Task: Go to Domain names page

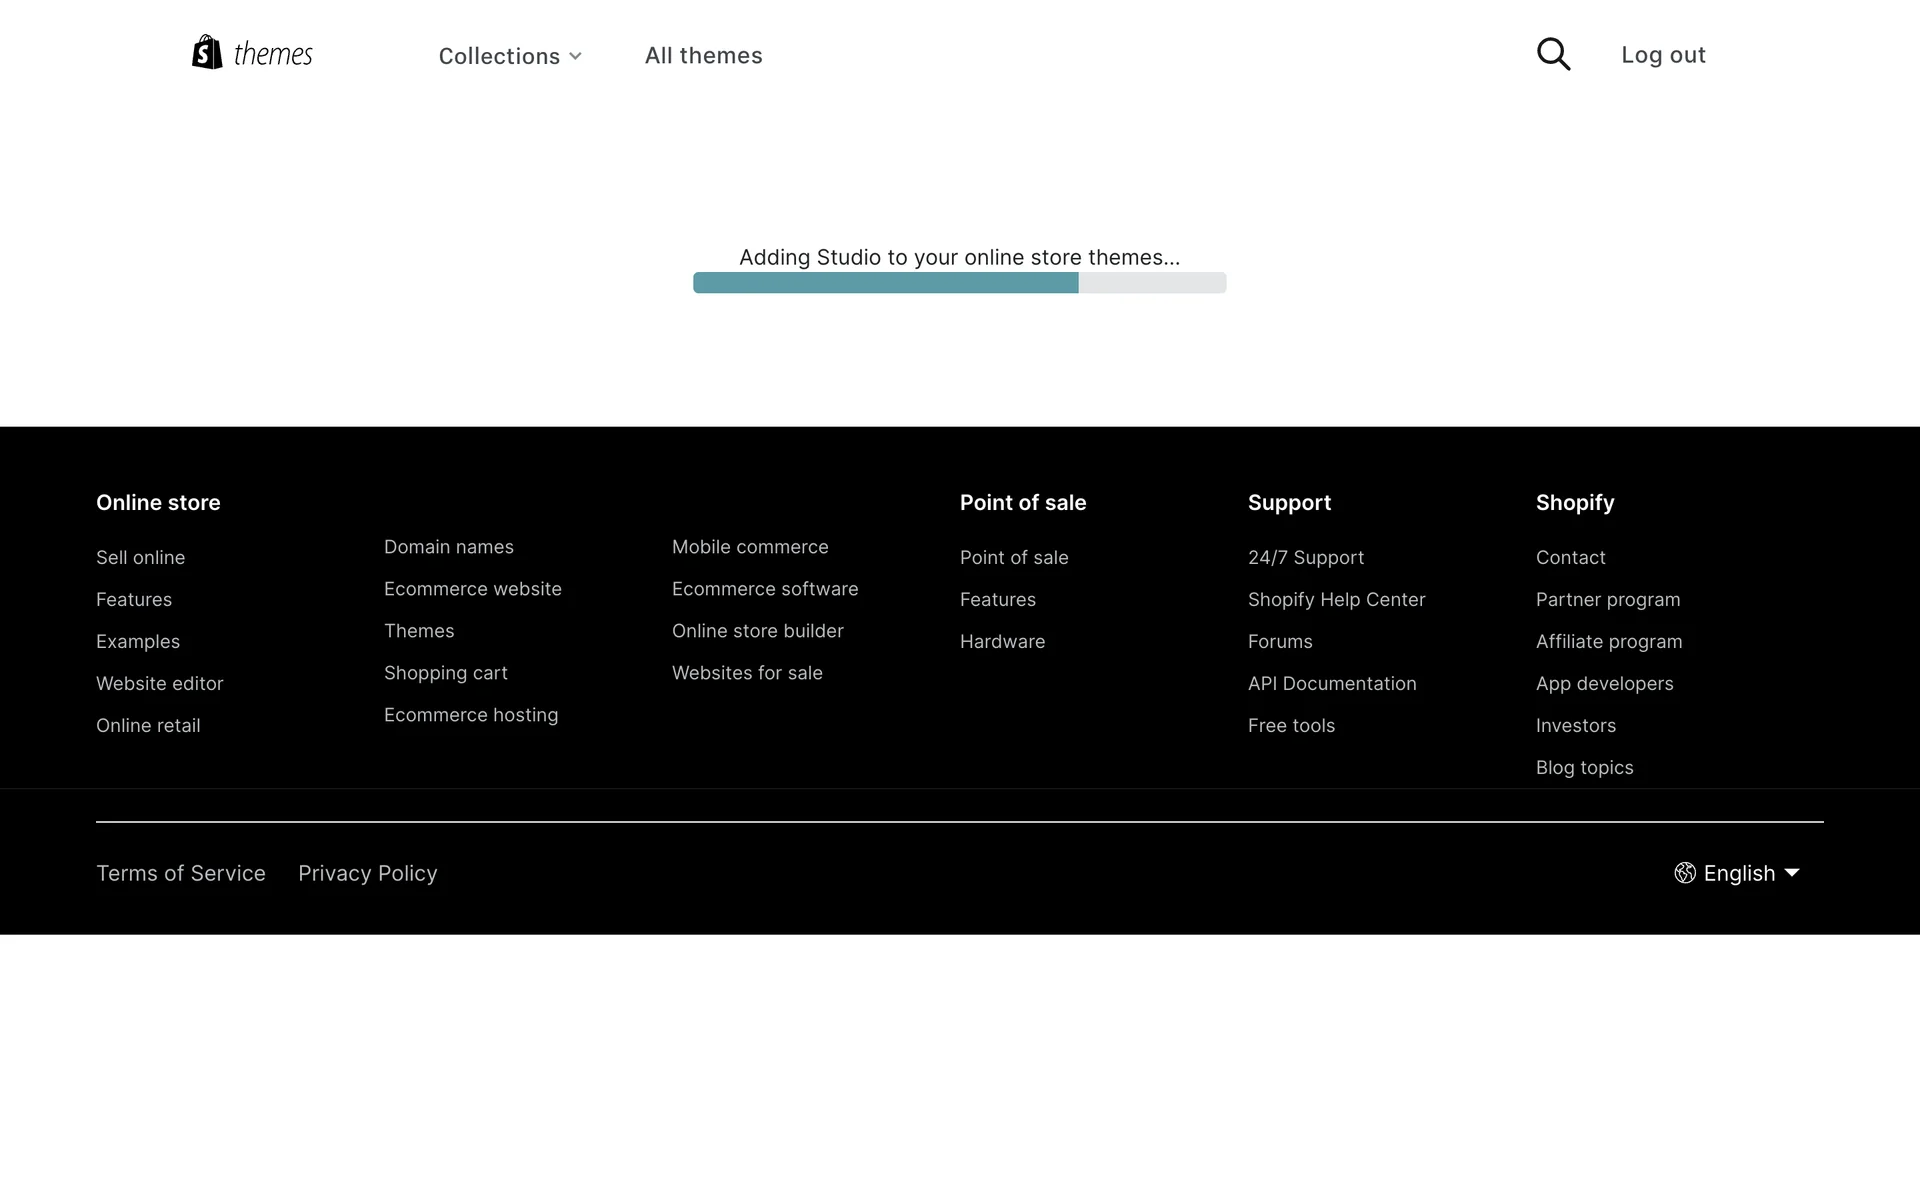Action: pos(448,547)
